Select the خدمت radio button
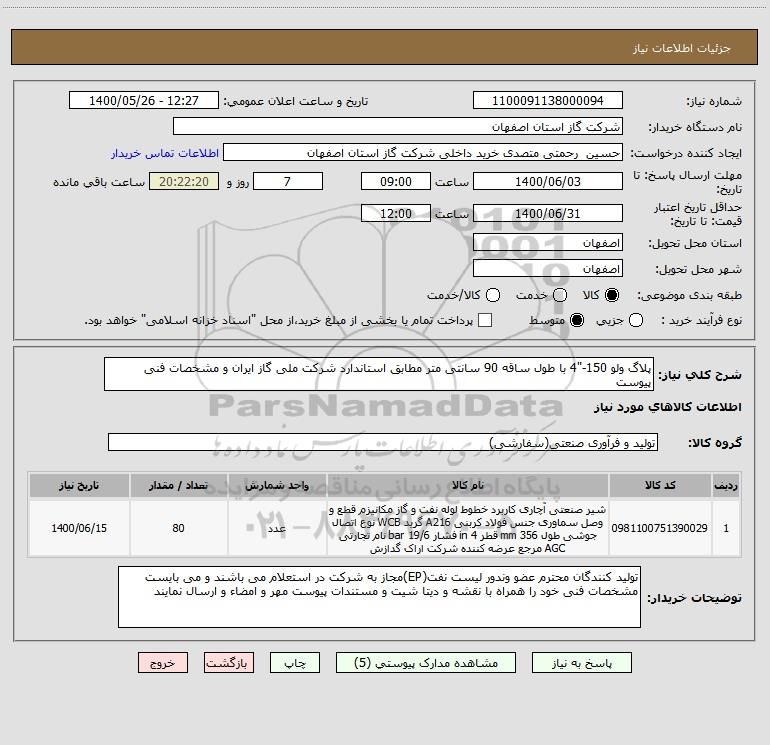 (x=559, y=295)
